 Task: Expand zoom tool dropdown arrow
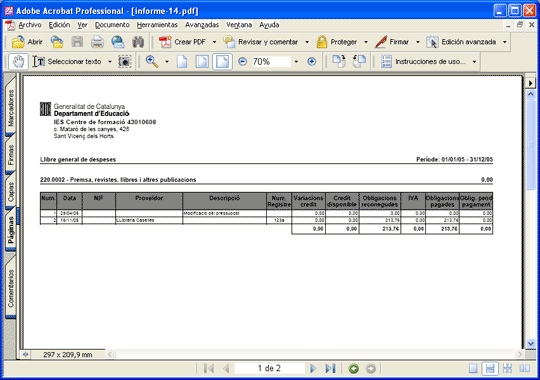[x=167, y=62]
